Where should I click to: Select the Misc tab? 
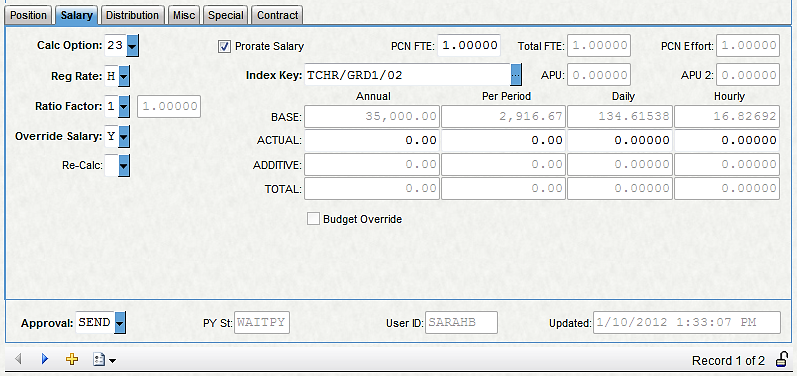pyautogui.click(x=184, y=15)
